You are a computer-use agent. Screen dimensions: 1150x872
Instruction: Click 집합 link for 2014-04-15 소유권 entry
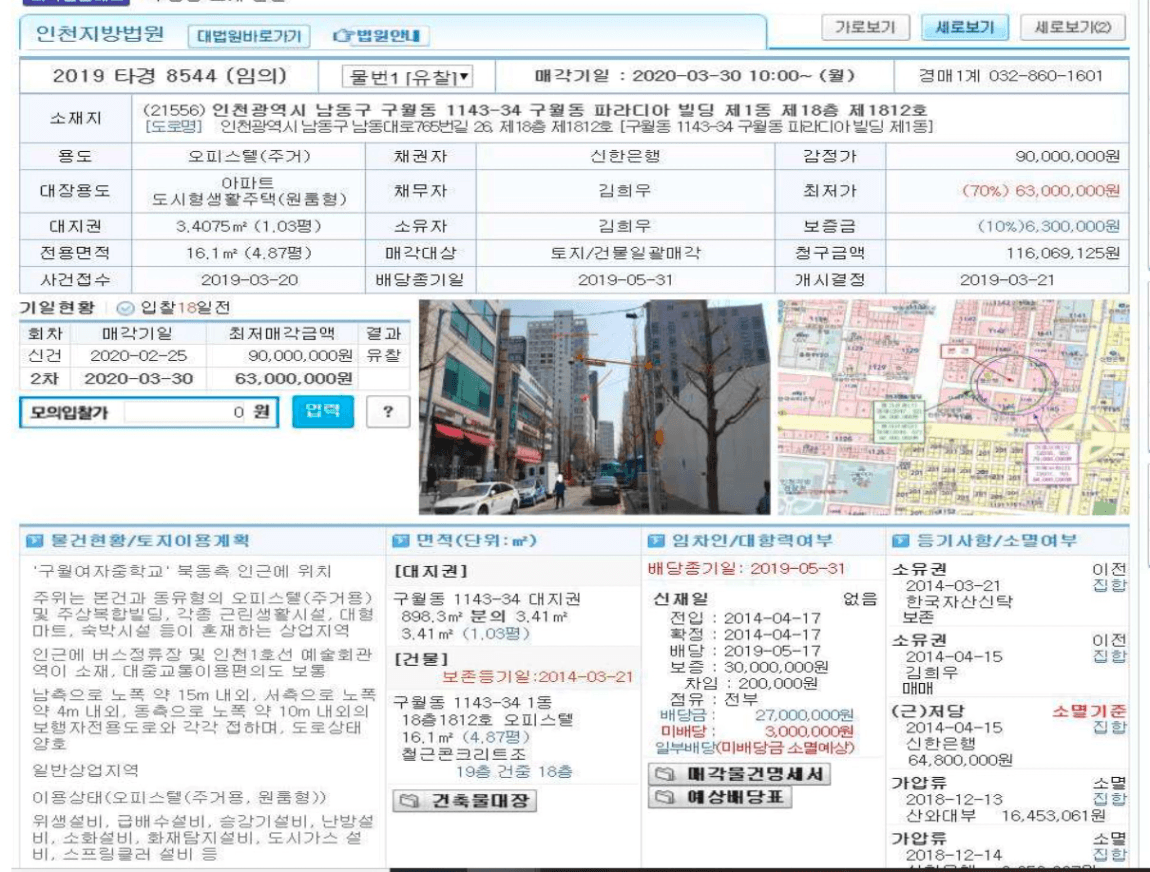(x=1109, y=656)
